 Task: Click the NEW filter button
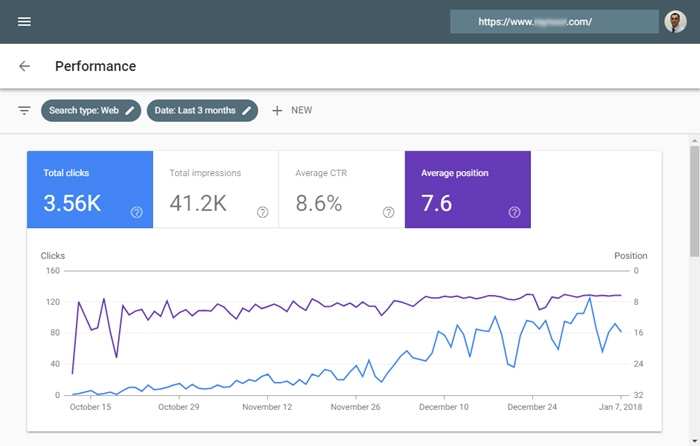tap(292, 110)
